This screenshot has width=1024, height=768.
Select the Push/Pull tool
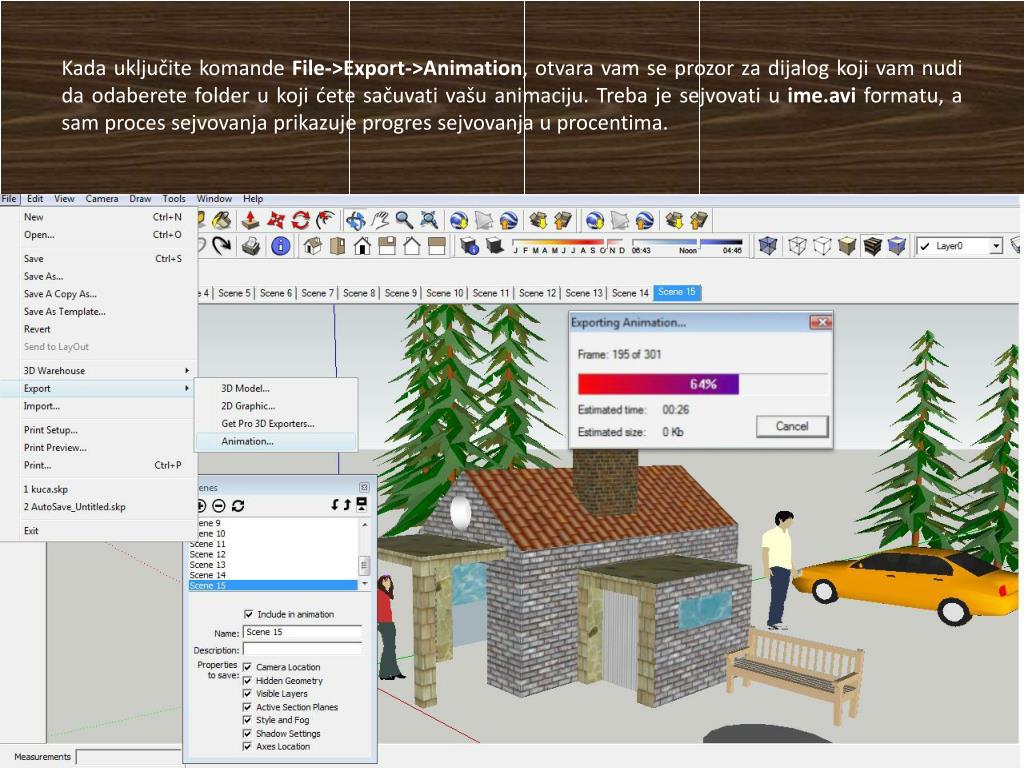point(250,221)
